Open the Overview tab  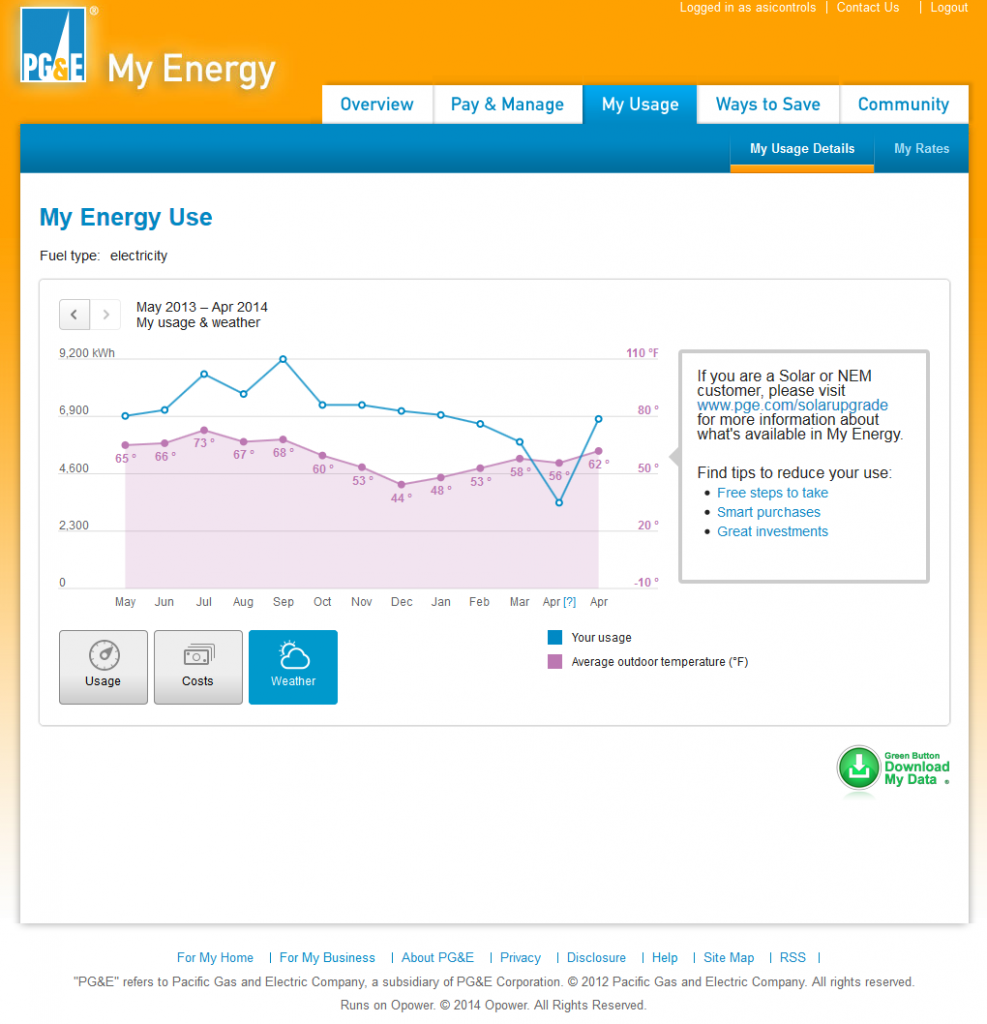pyautogui.click(x=376, y=105)
